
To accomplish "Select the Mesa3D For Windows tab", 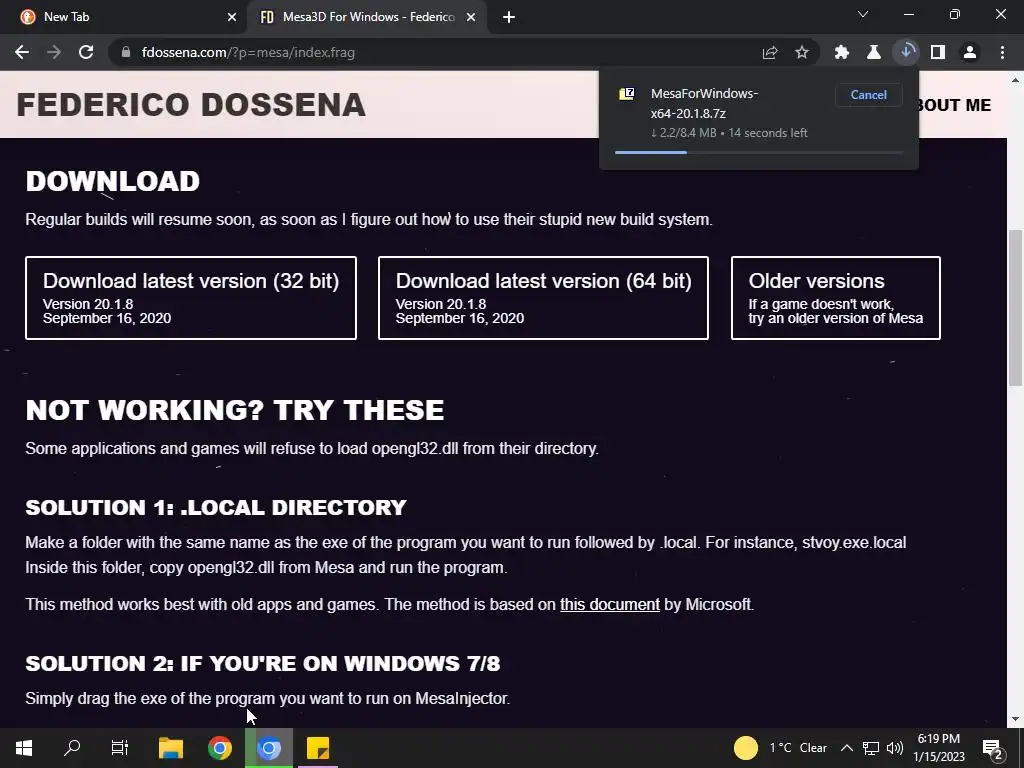I will [367, 17].
